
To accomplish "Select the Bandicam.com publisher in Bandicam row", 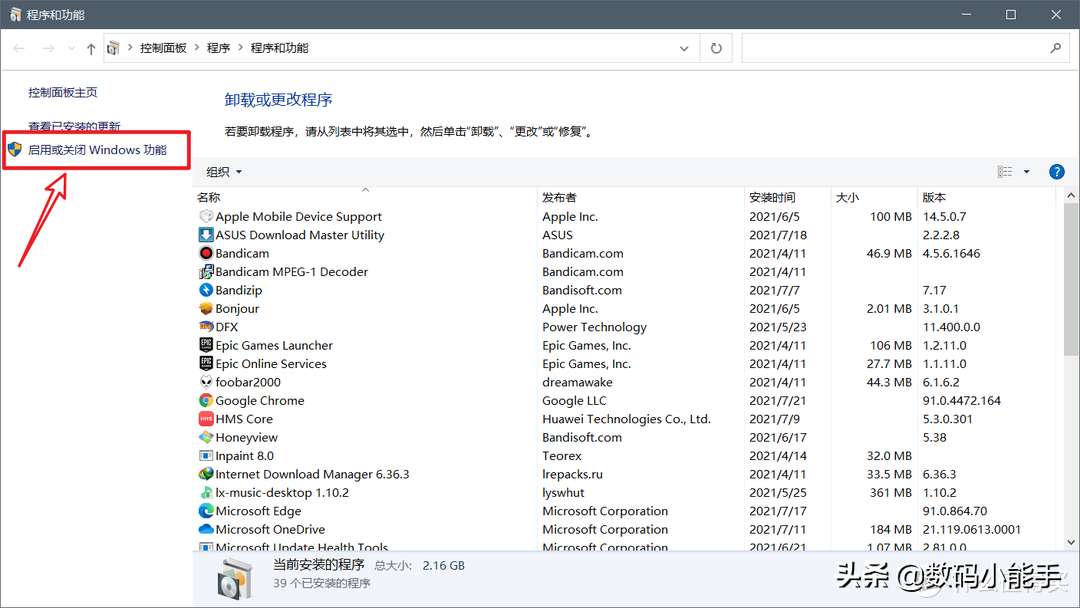I will point(583,253).
